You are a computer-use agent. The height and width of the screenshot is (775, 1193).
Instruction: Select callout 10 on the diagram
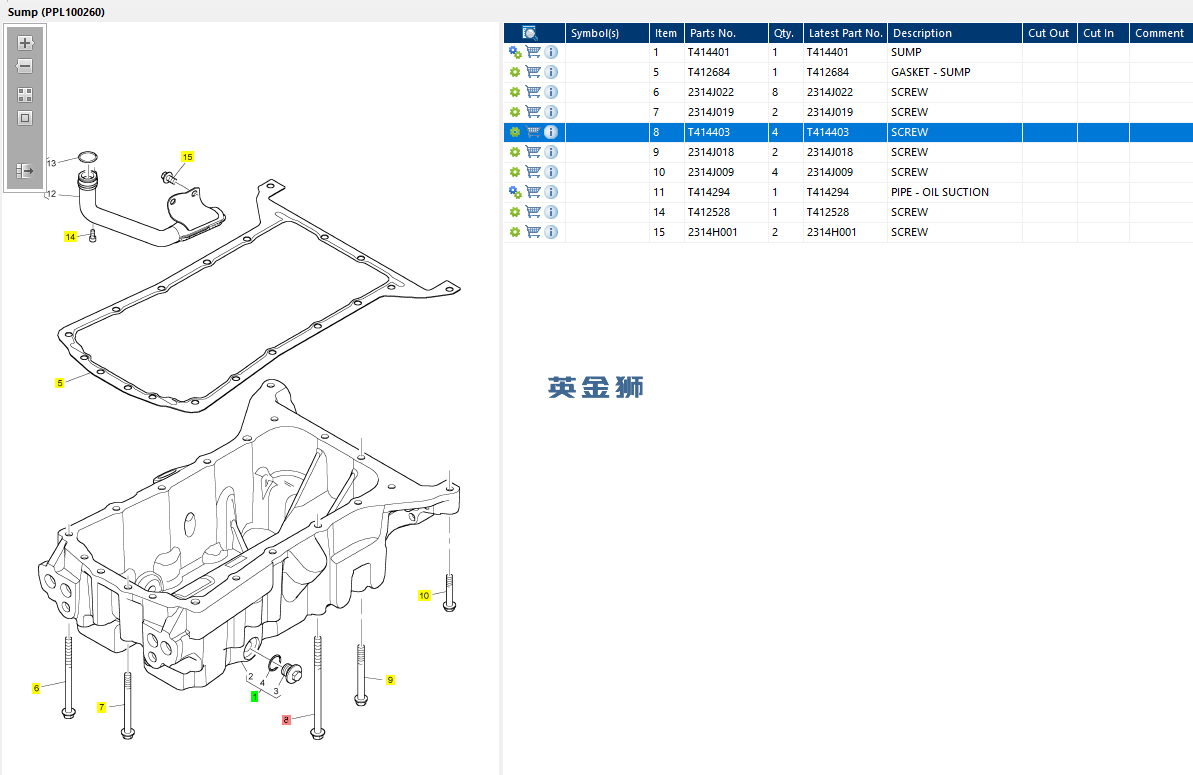[425, 596]
